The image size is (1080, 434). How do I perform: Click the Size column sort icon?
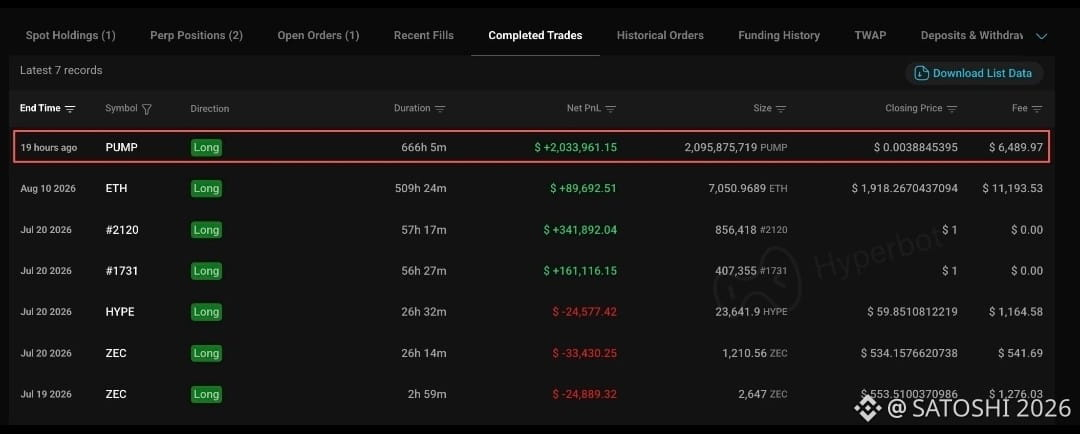(x=780, y=109)
